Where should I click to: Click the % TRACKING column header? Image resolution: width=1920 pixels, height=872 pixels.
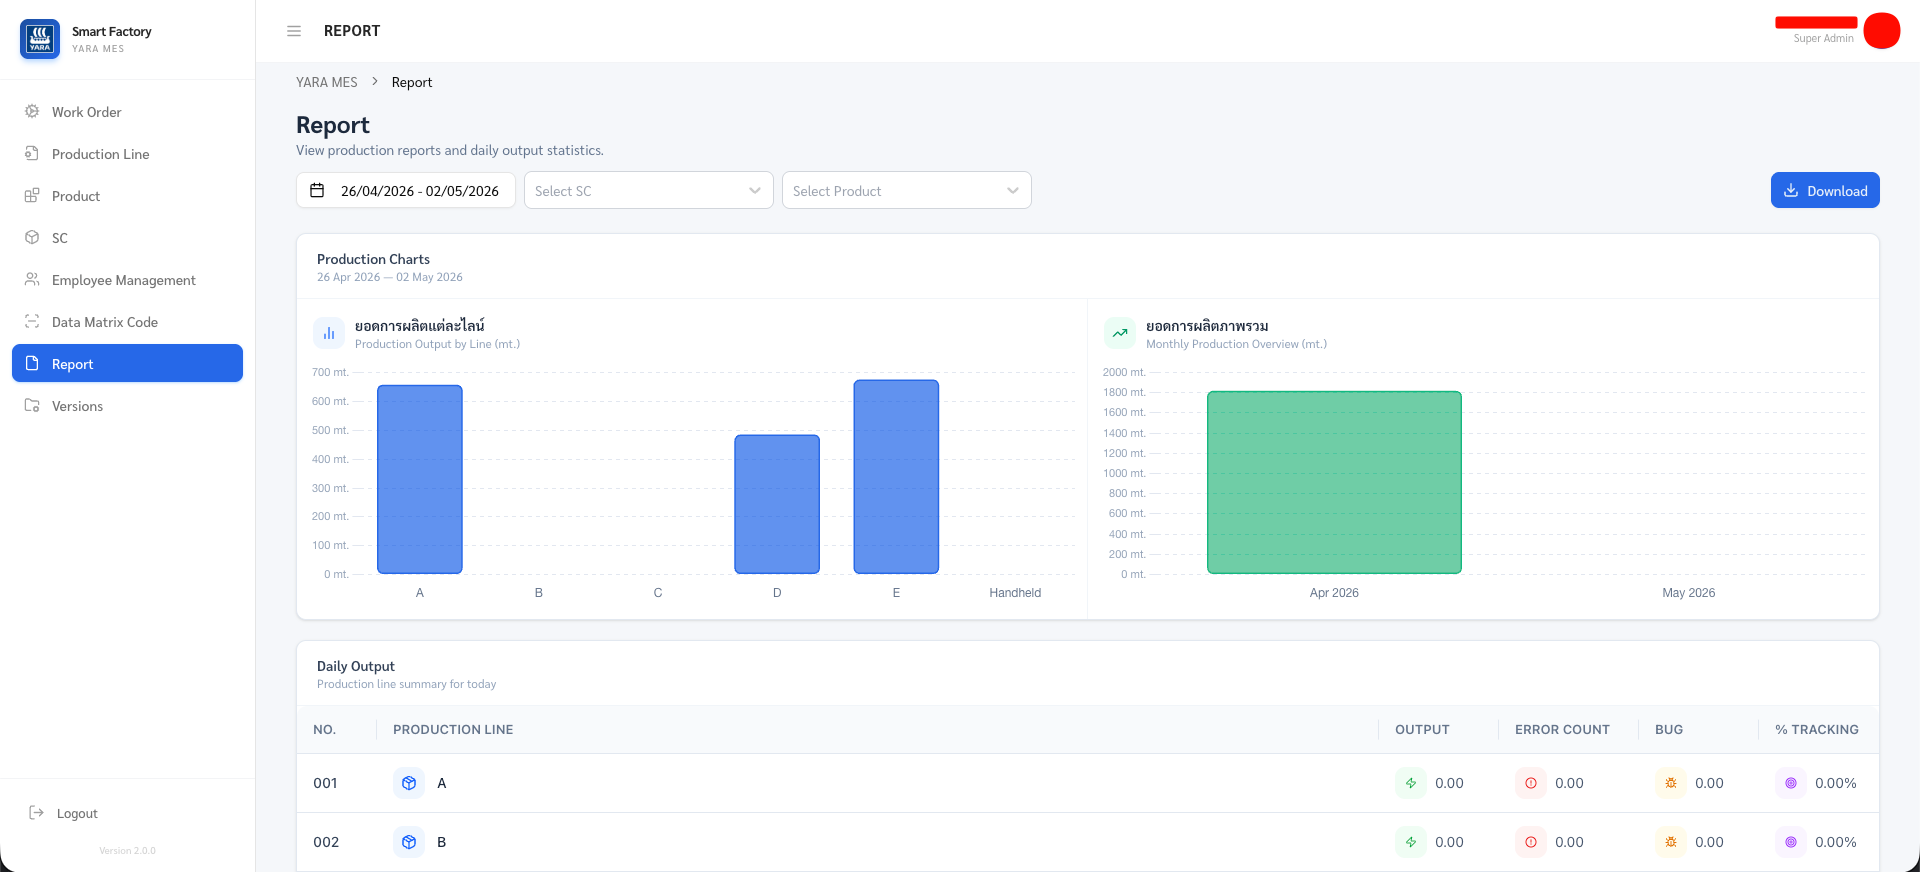coord(1817,730)
